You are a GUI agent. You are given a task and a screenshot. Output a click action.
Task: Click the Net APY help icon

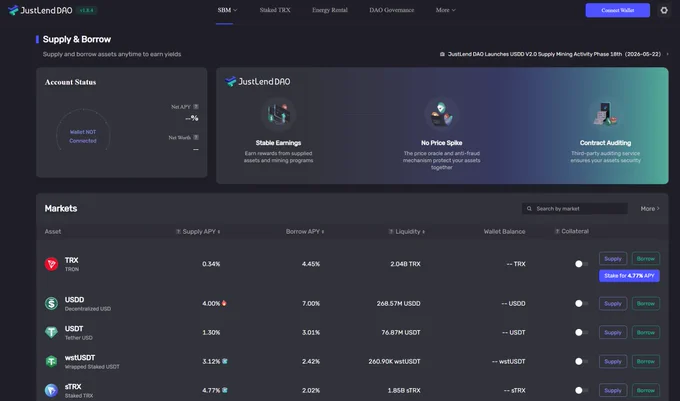[x=196, y=107]
